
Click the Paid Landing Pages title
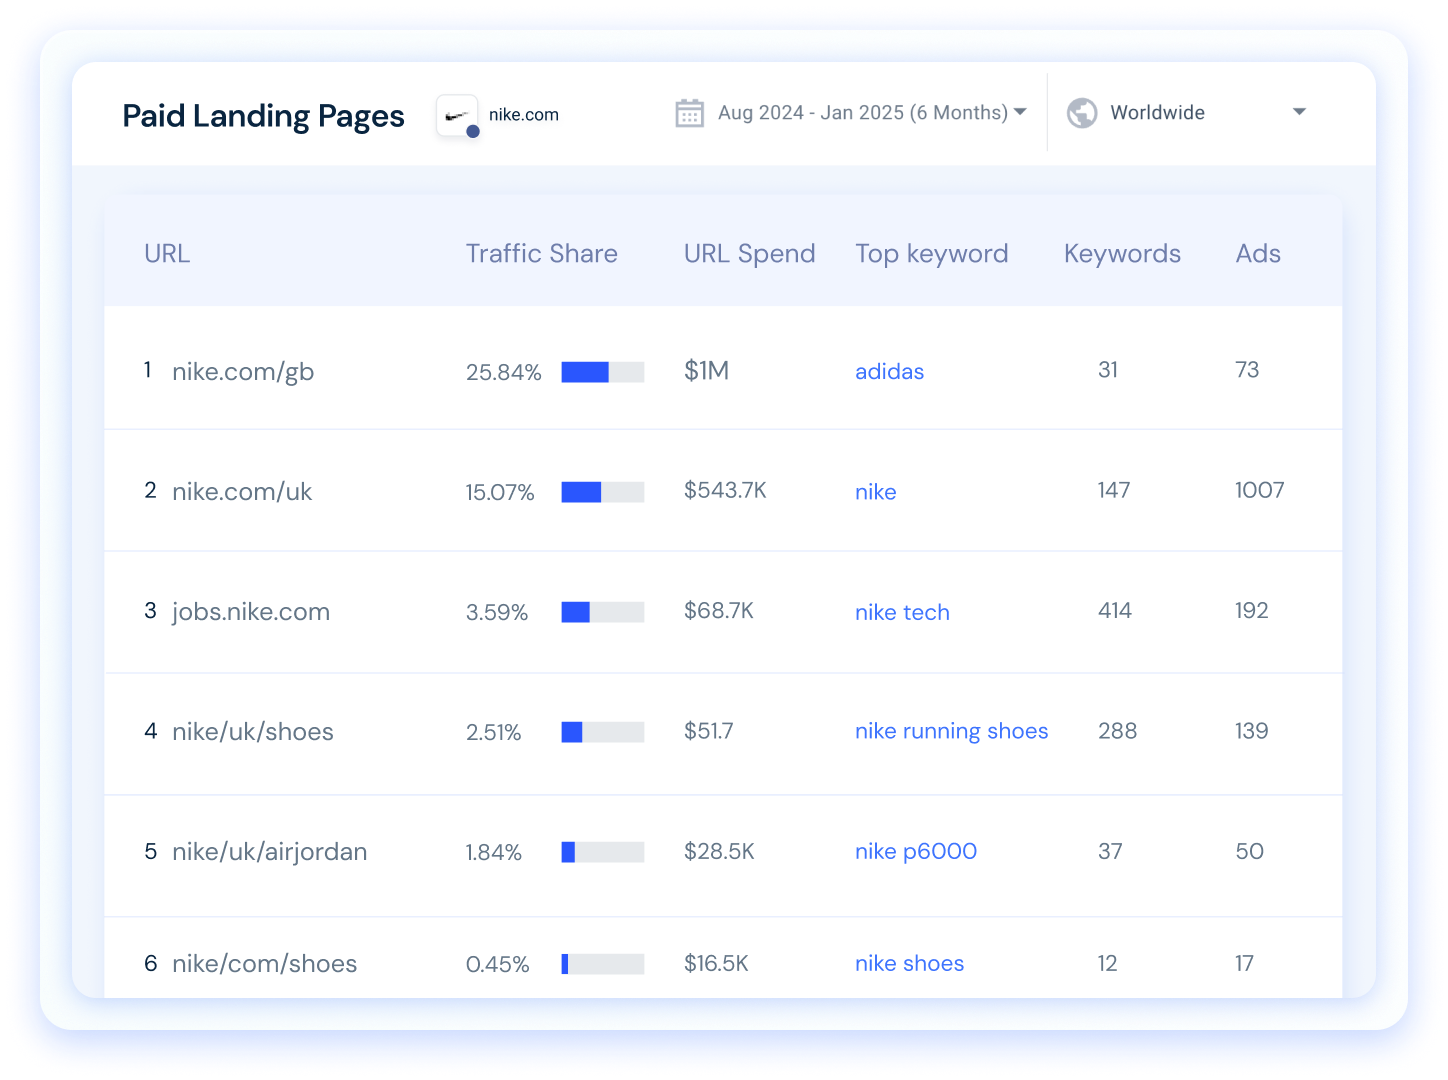(263, 117)
